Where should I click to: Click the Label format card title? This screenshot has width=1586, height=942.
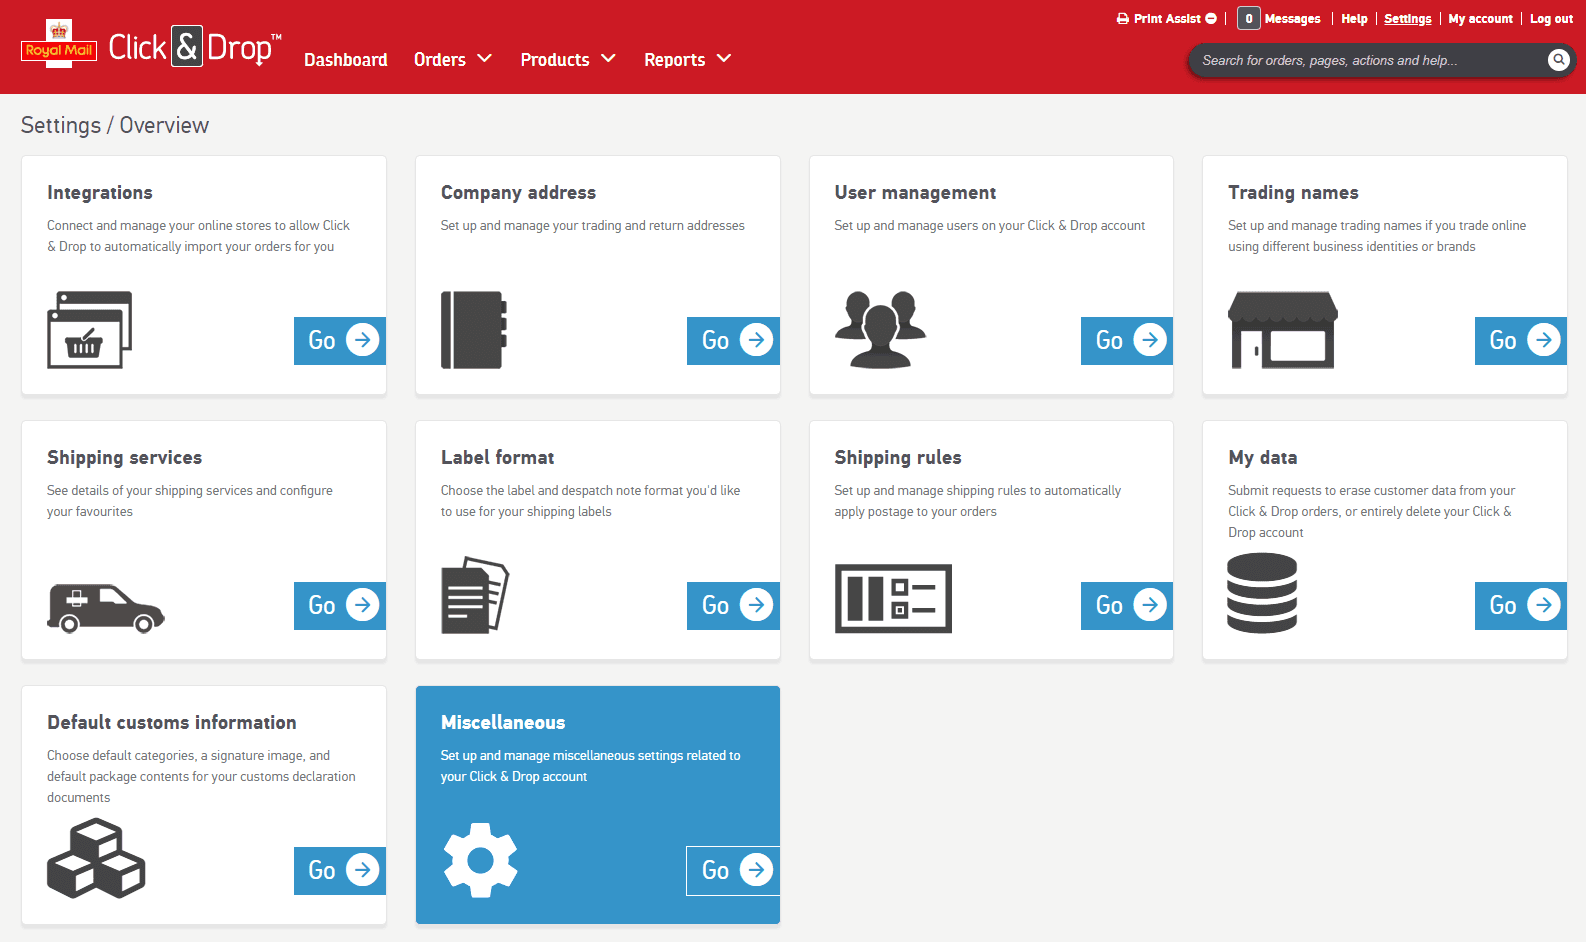(497, 458)
